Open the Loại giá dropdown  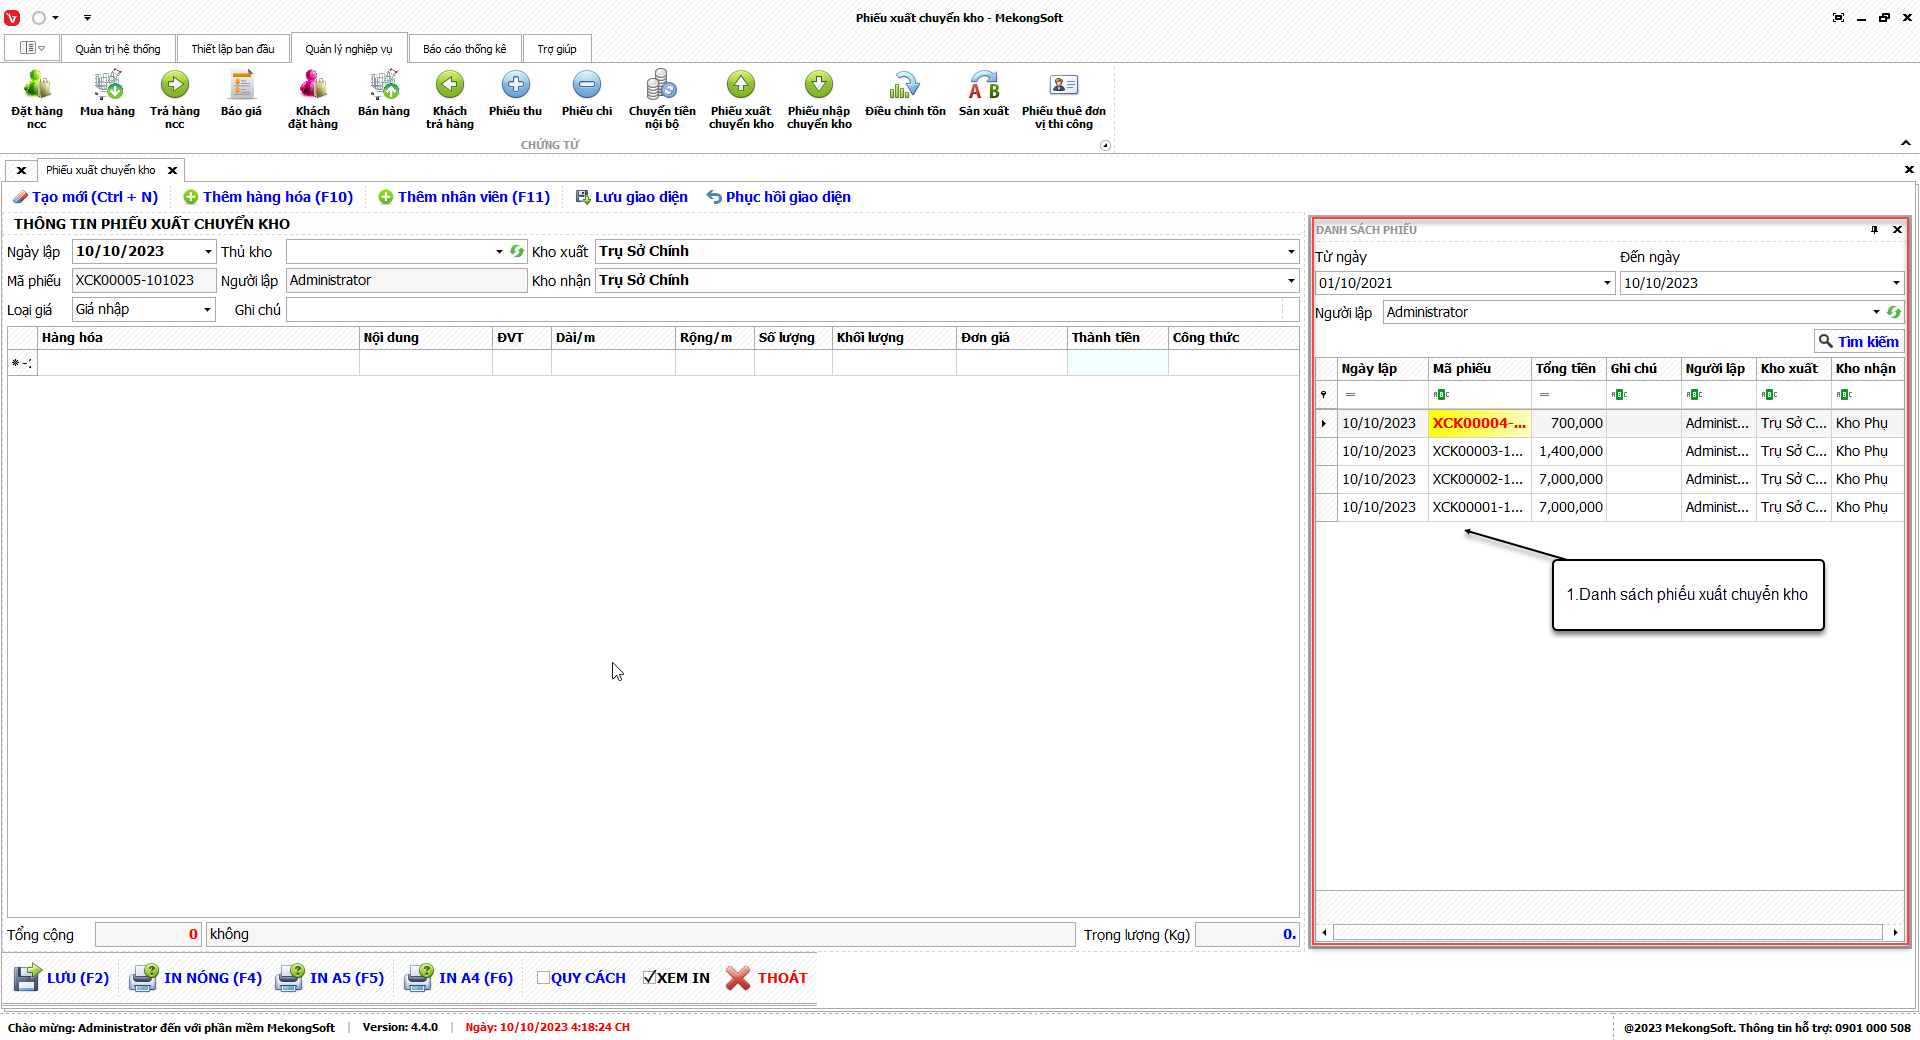point(207,310)
